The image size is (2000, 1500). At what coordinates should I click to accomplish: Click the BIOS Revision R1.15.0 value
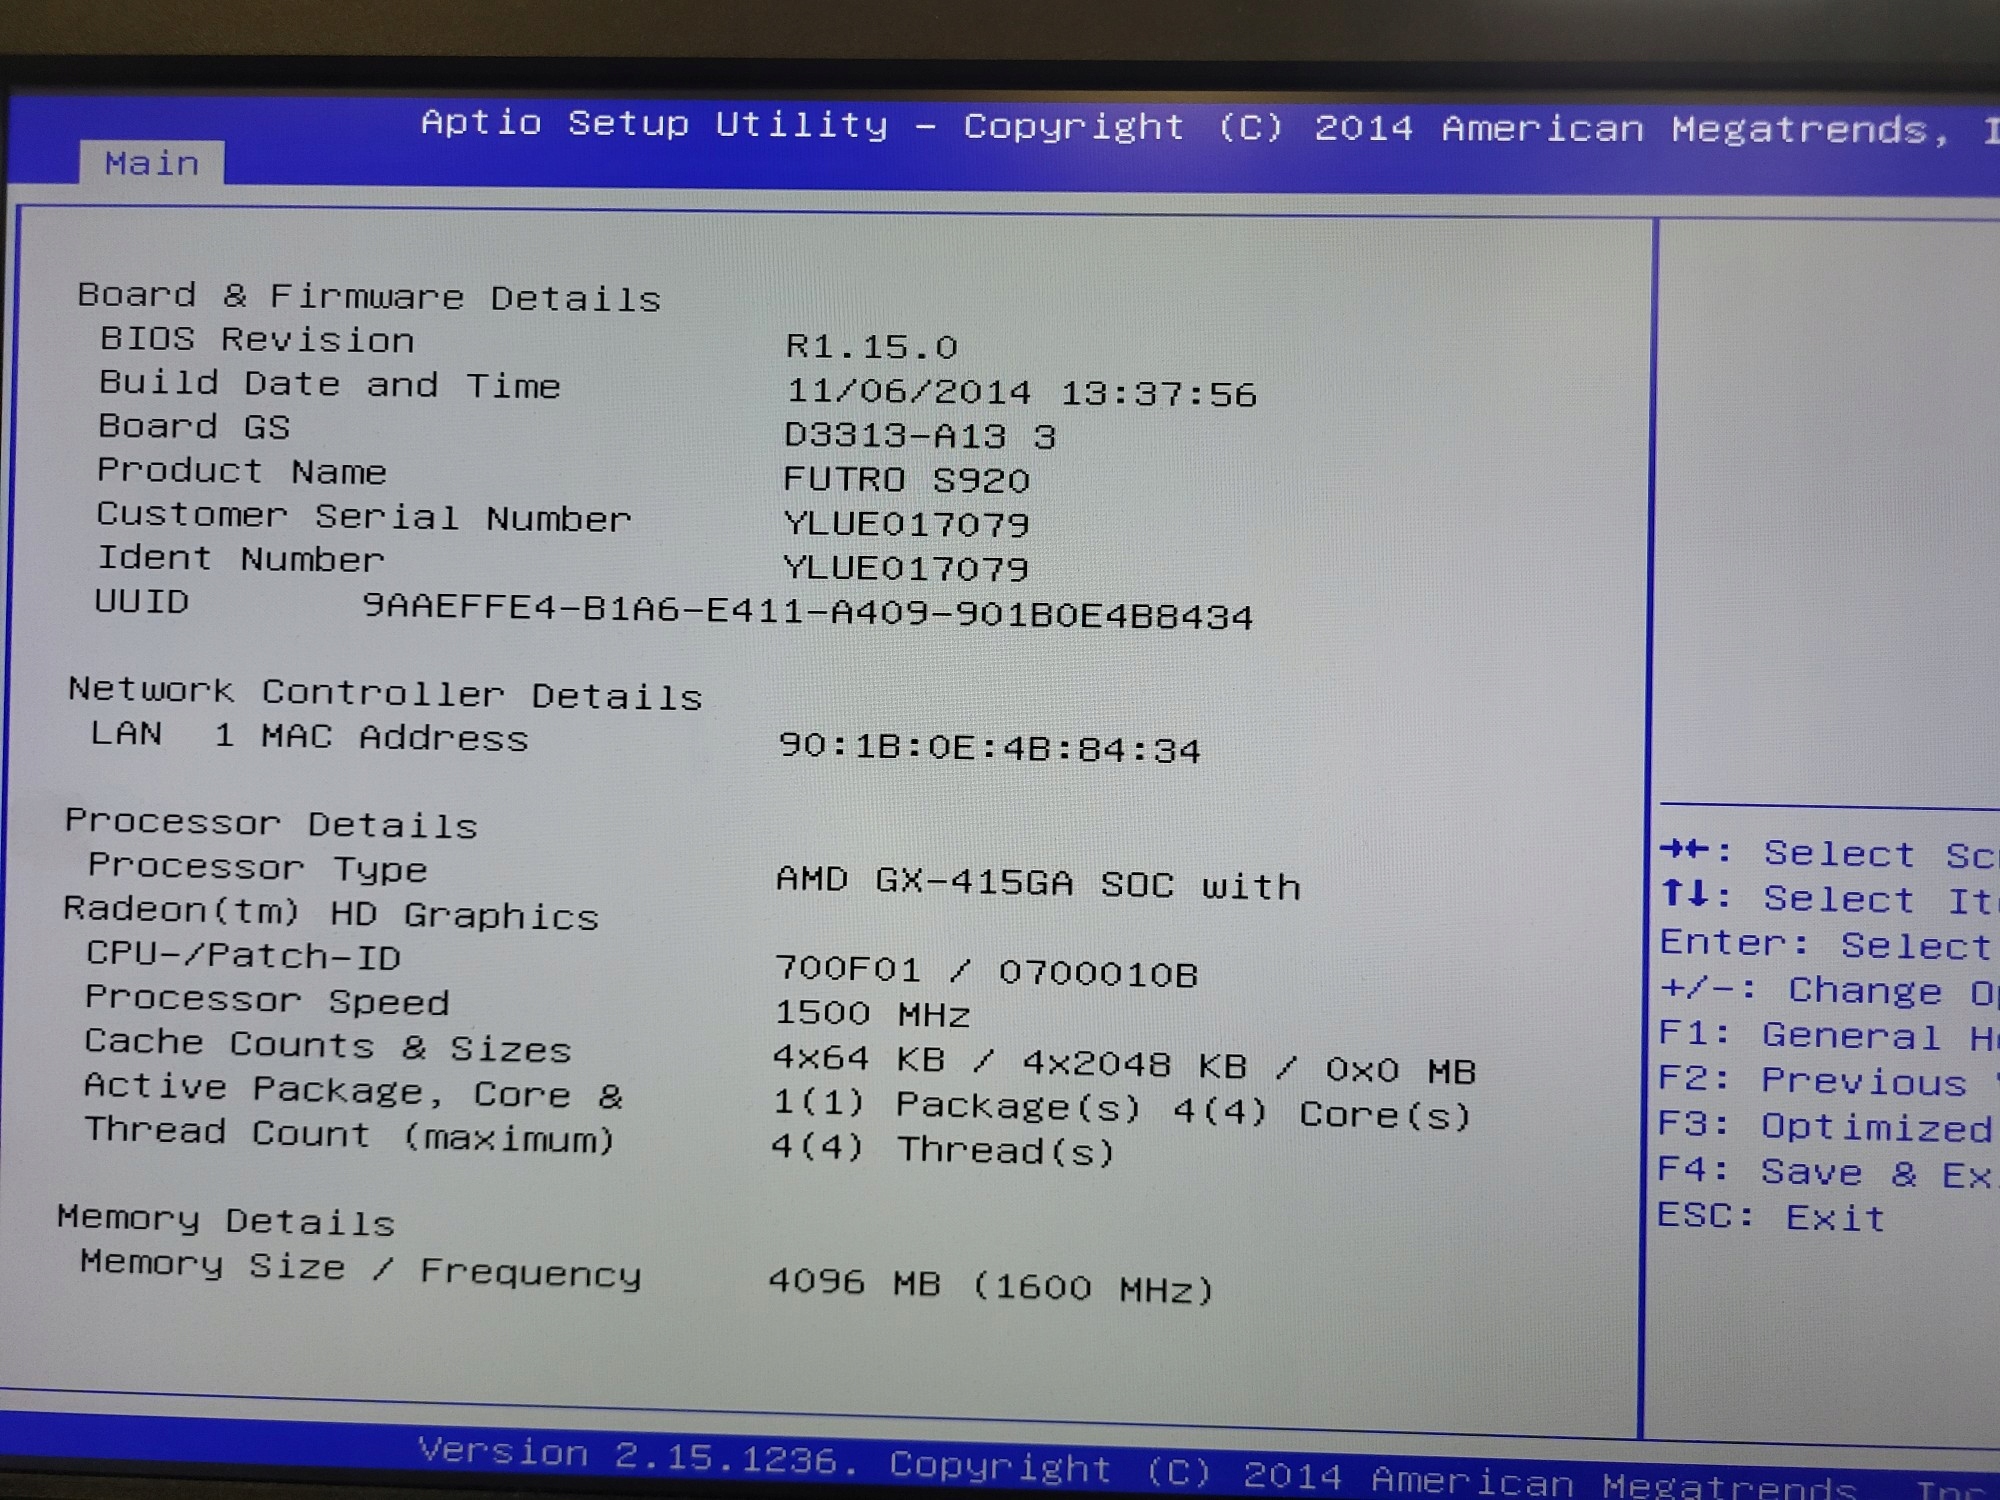tap(871, 347)
